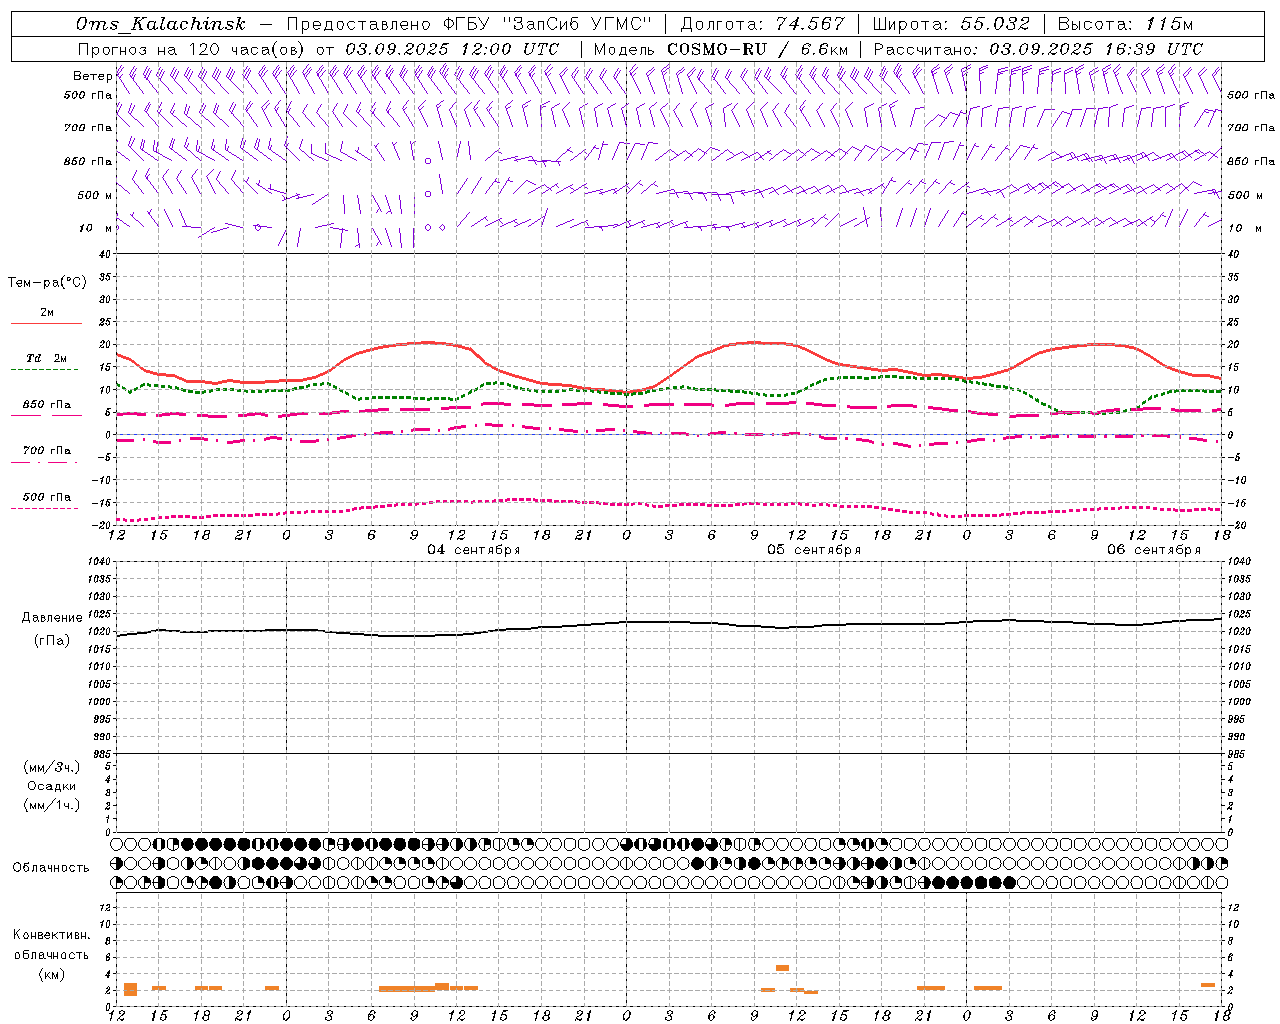Click the tallest orange convective cloud bar
Image resolution: width=1280 pixels, height=1024 pixels.
tap(130, 989)
